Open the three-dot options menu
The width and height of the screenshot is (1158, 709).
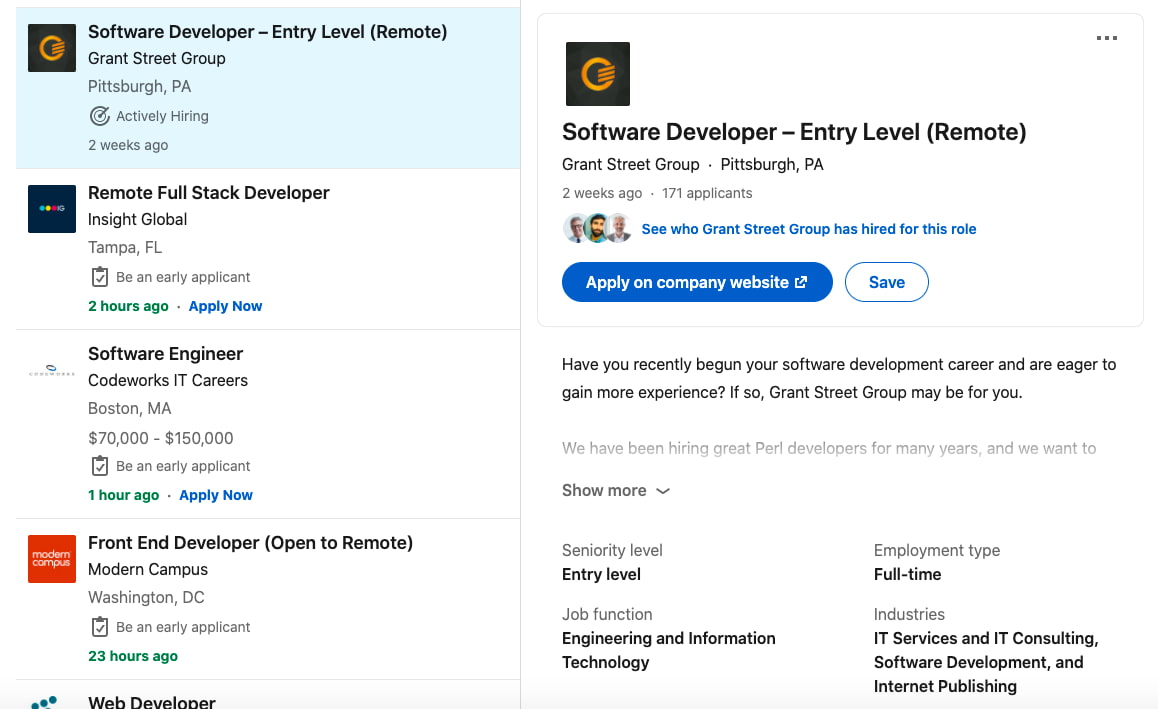(1107, 38)
